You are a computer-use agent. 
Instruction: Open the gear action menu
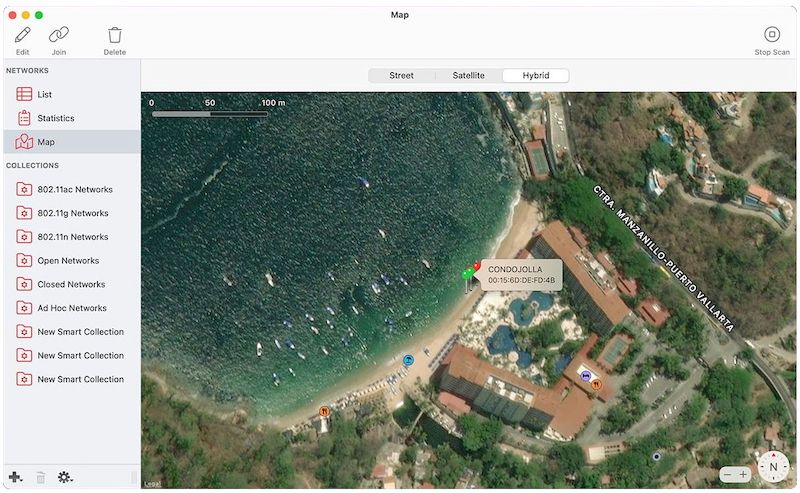click(x=65, y=478)
